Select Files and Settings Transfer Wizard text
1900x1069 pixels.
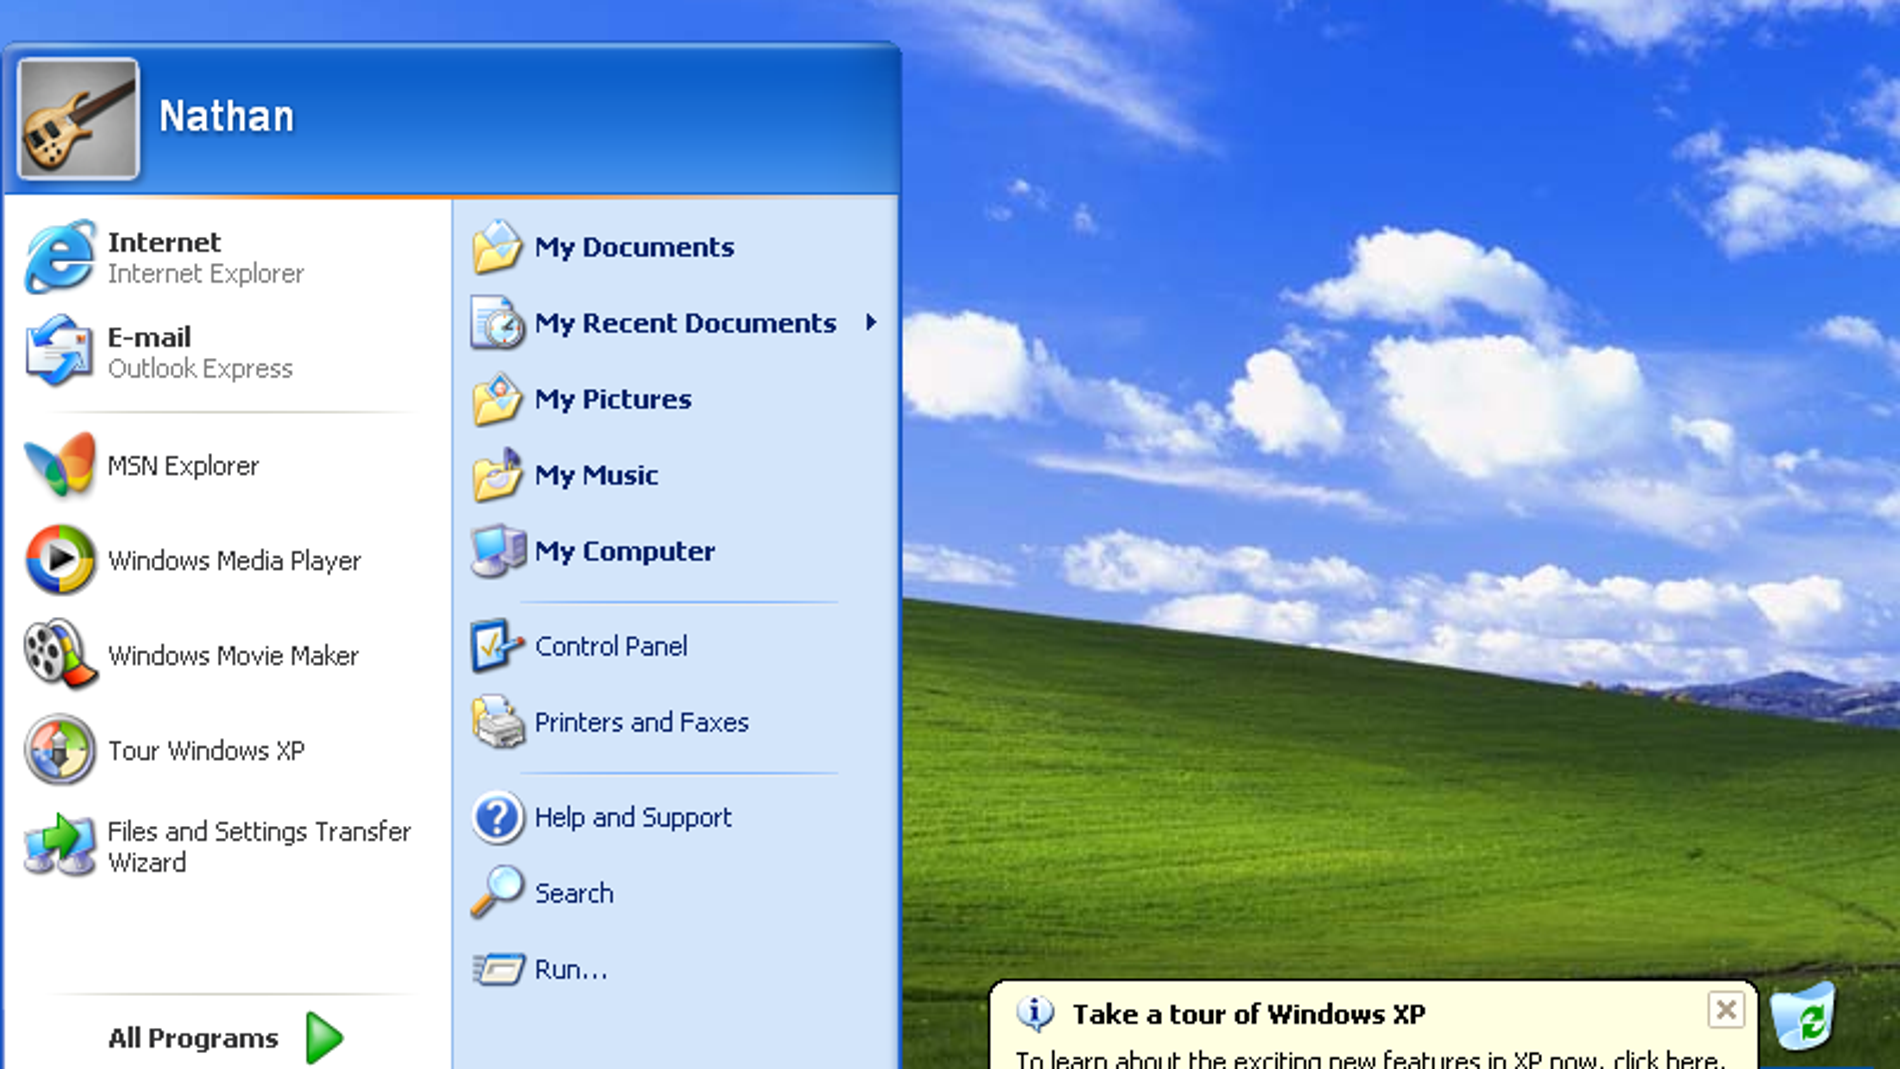tap(259, 847)
